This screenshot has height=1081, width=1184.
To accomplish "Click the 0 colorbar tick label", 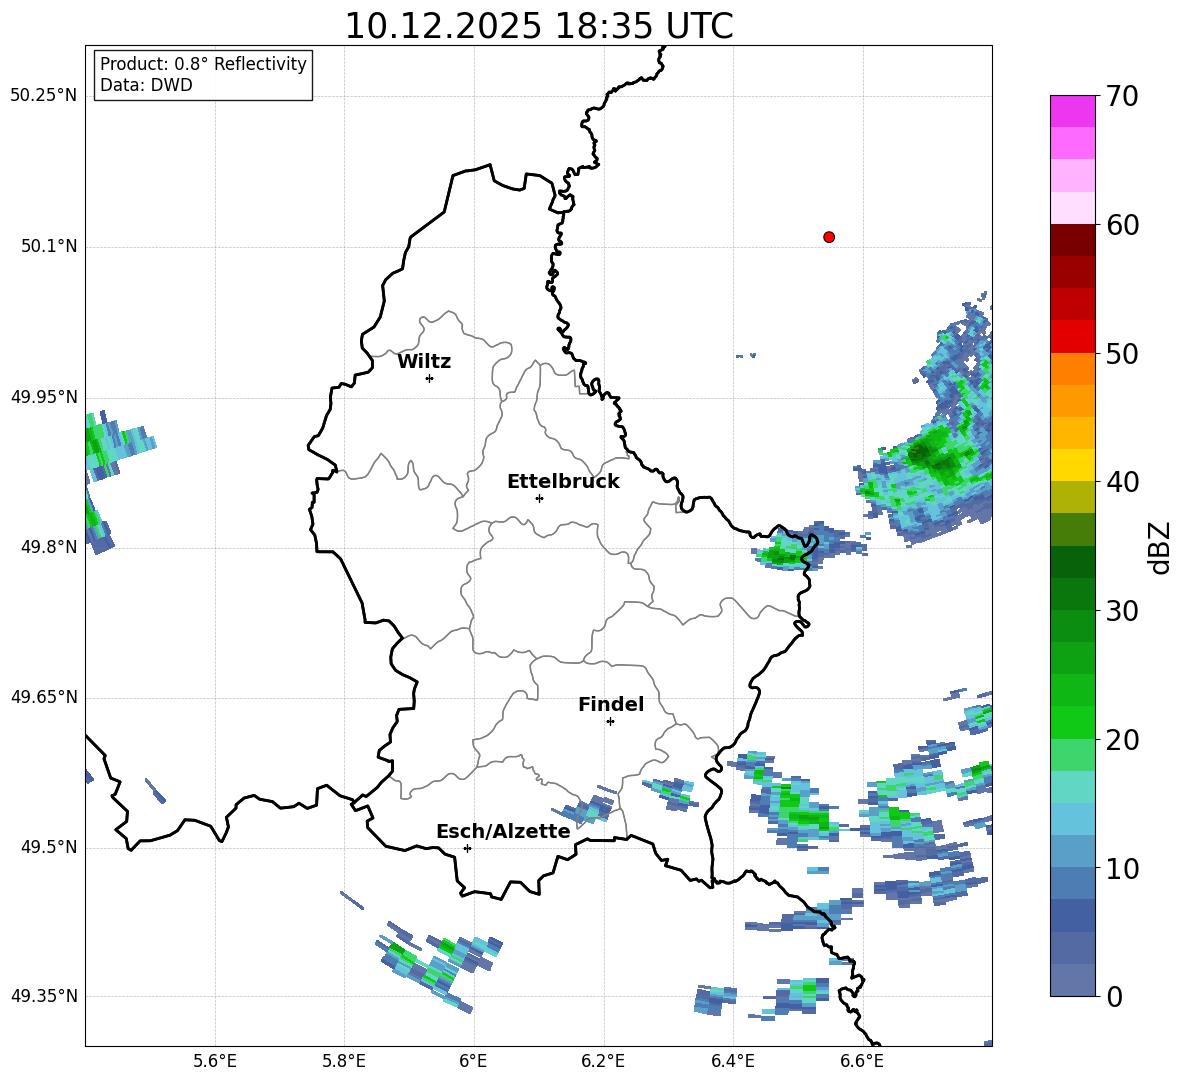I will (x=1114, y=997).
